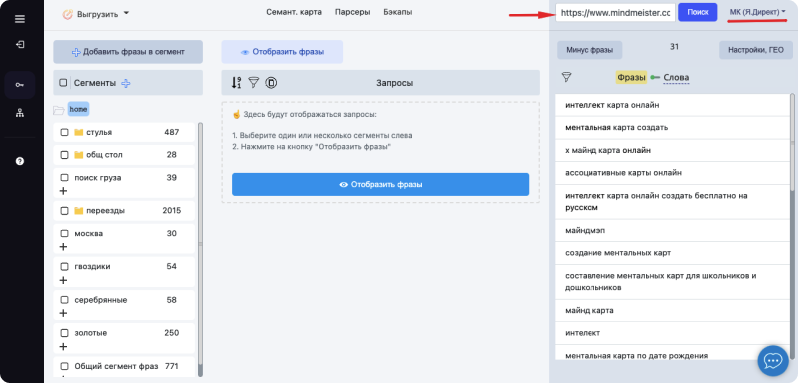This screenshot has width=798, height=383.
Task: Select phrase ассоциативные карты онлайн
Action: (672, 173)
